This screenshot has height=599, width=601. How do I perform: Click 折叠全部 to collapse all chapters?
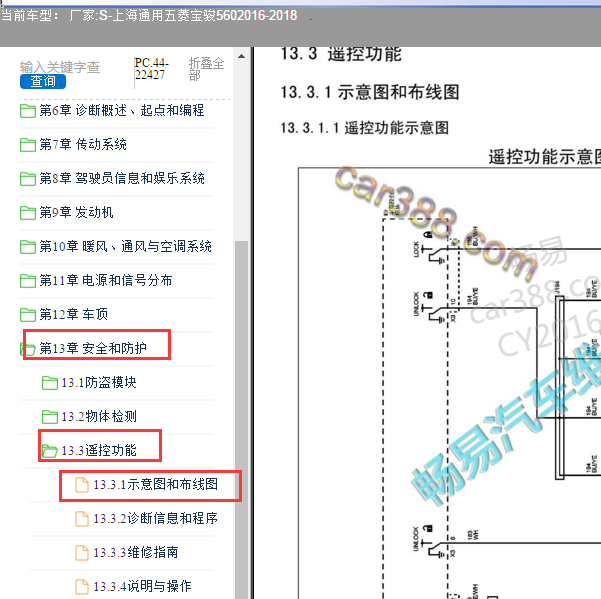click(x=206, y=69)
